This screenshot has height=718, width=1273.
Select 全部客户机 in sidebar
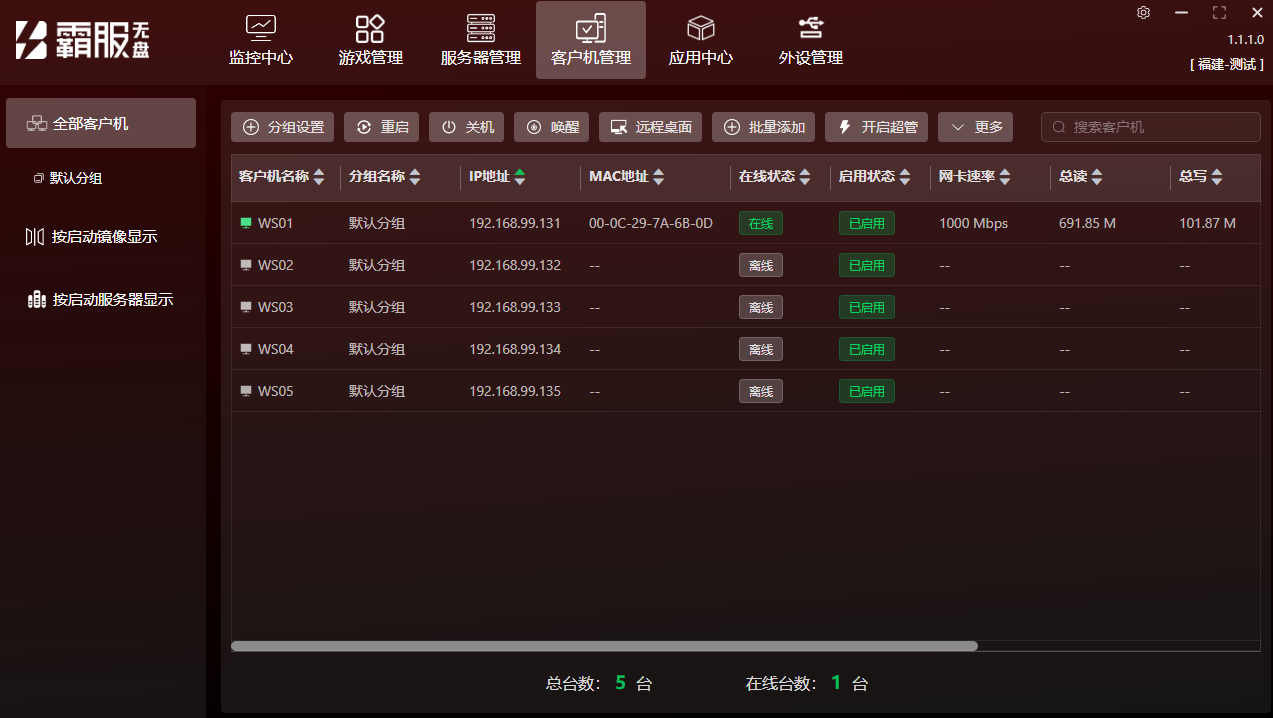(101, 123)
